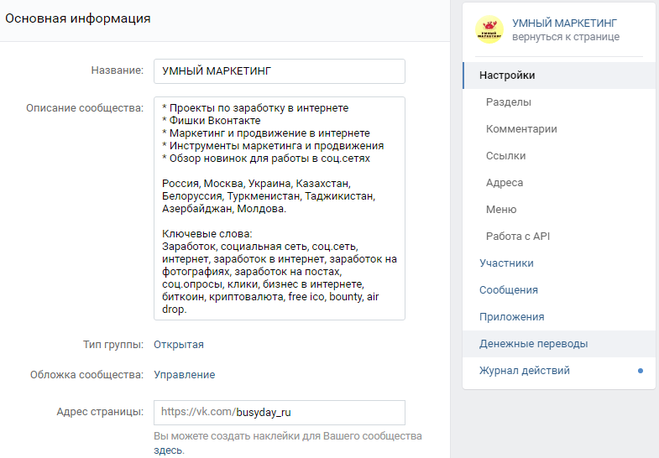Open the Журнал действий log
Viewport: 659px width, 458px height.
(524, 371)
